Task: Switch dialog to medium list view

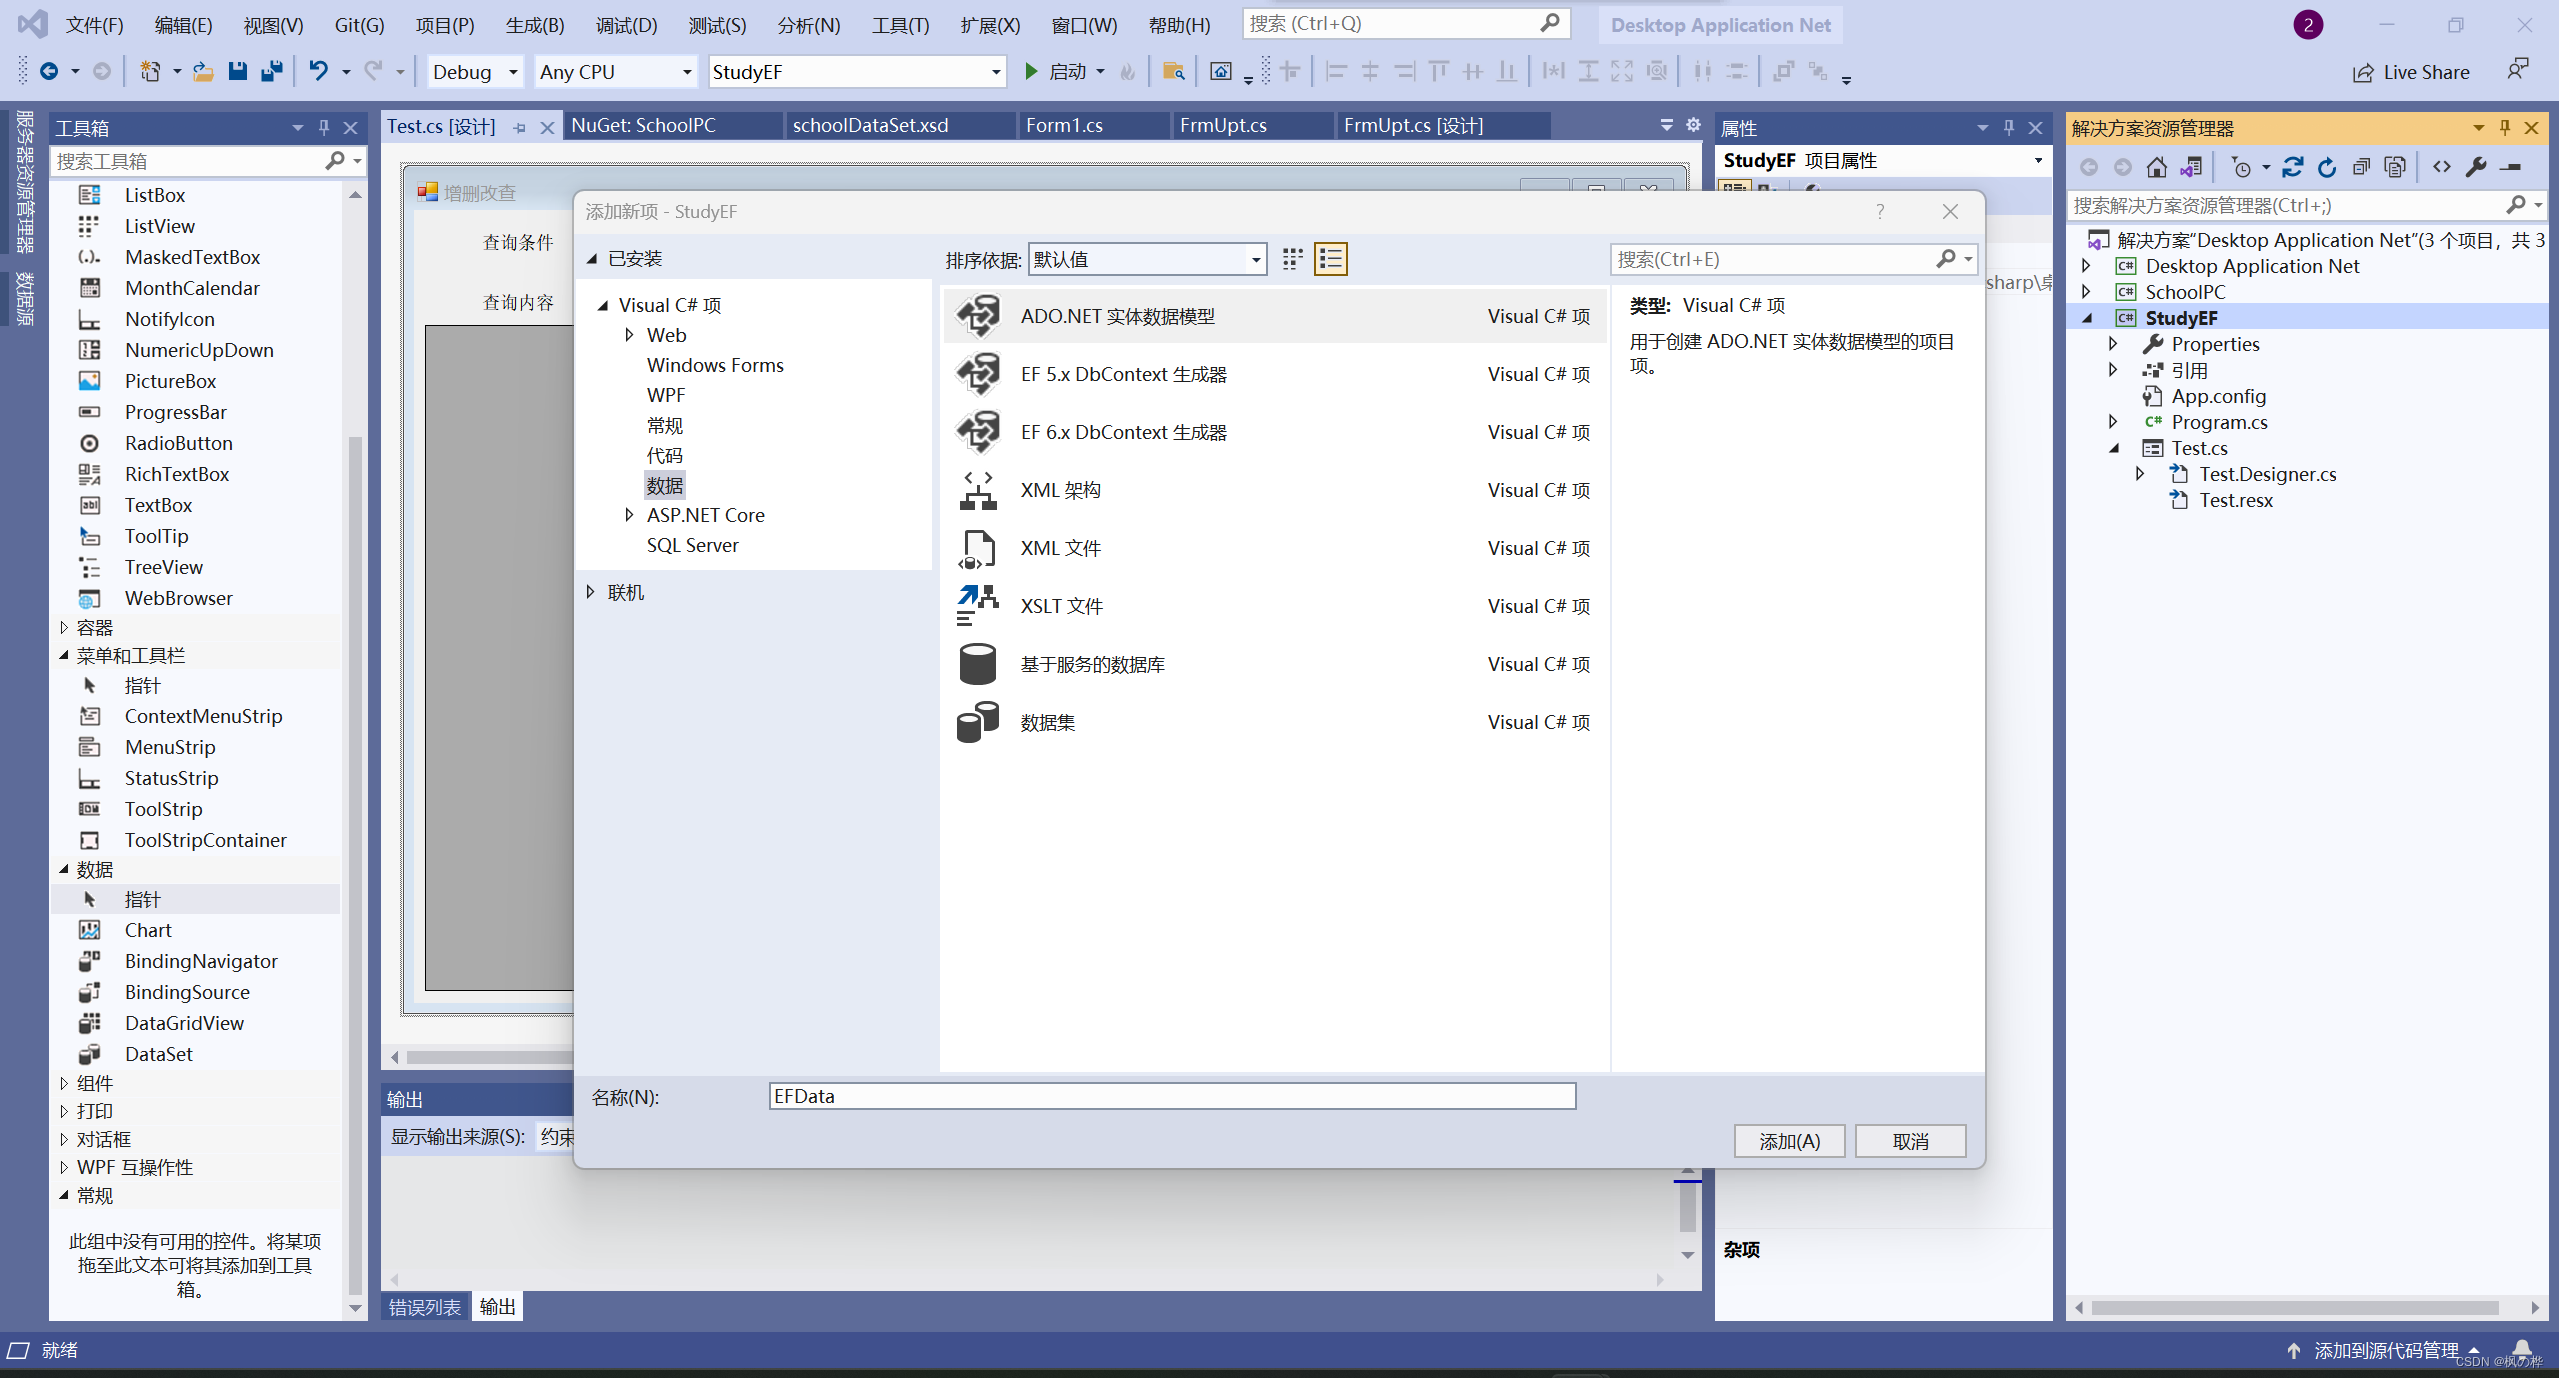Action: pyautogui.click(x=1330, y=259)
